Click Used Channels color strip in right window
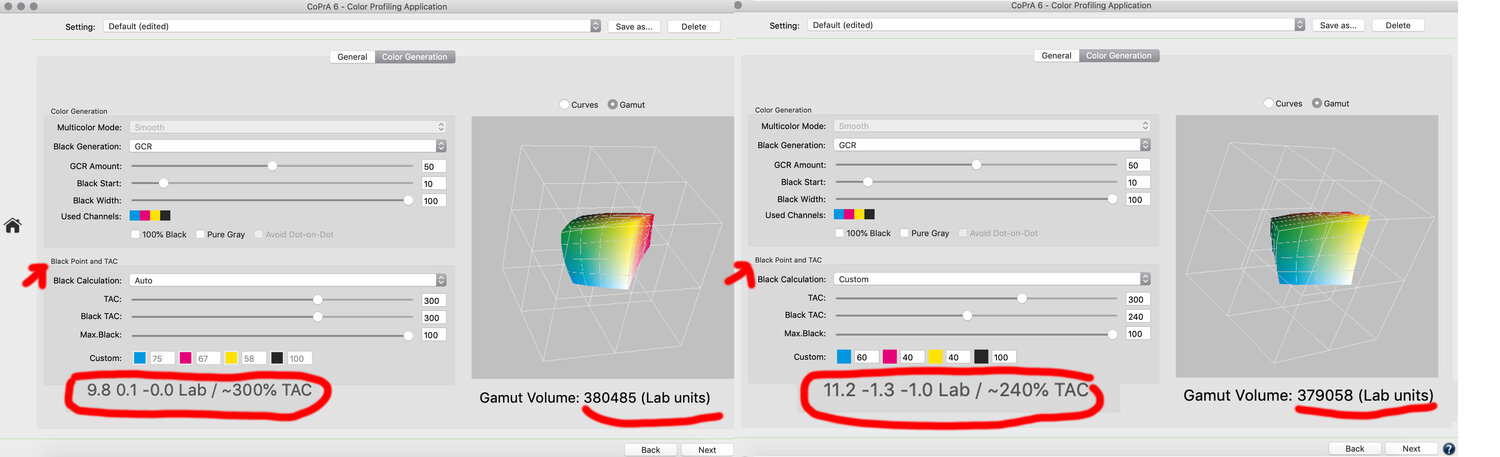The height and width of the screenshot is (457, 1500). tap(855, 214)
